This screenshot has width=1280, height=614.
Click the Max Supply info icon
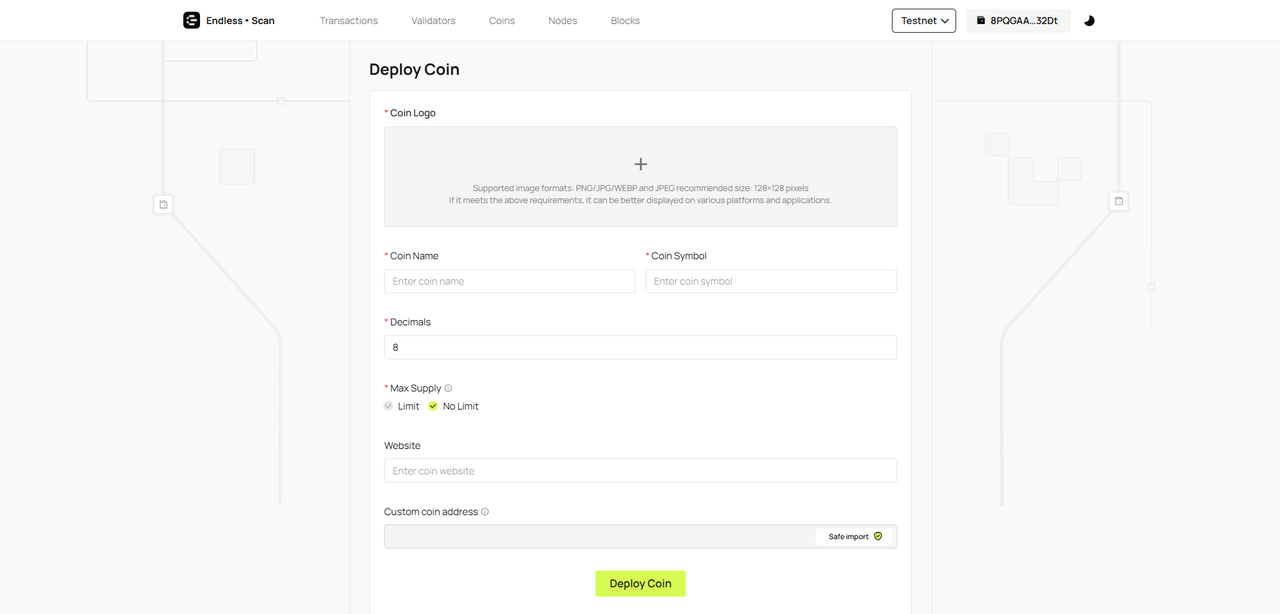(448, 388)
